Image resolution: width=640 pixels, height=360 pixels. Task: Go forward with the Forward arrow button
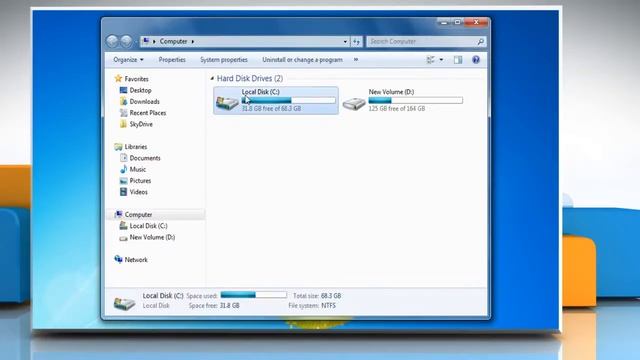pos(127,41)
